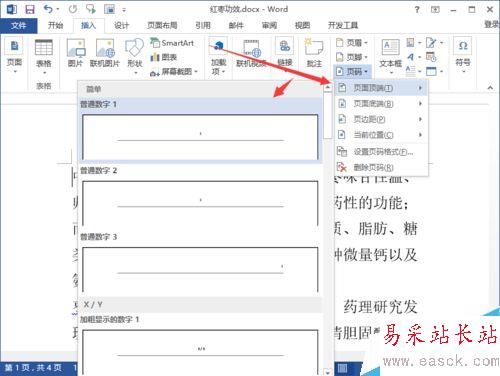Insert a SmartArt graphic
500x376 pixels.
pyautogui.click(x=172, y=43)
